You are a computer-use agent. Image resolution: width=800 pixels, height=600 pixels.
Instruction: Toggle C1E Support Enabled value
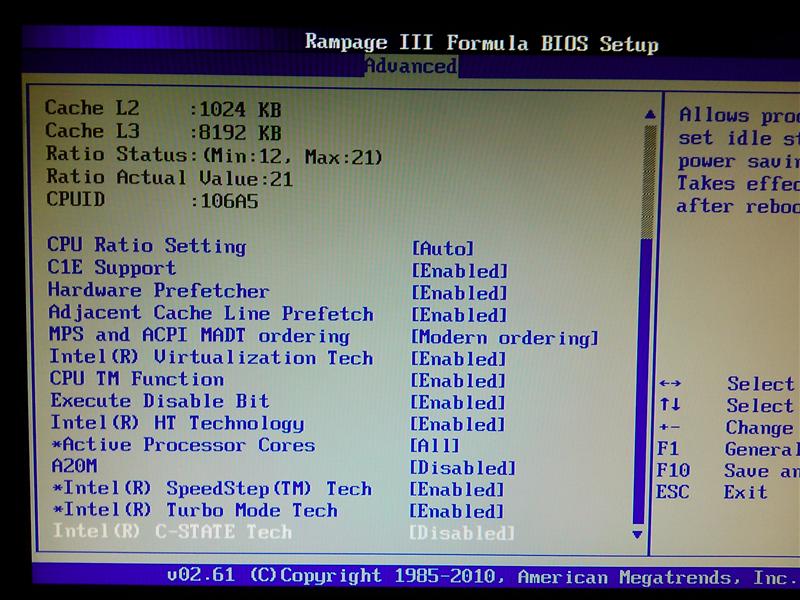[460, 271]
